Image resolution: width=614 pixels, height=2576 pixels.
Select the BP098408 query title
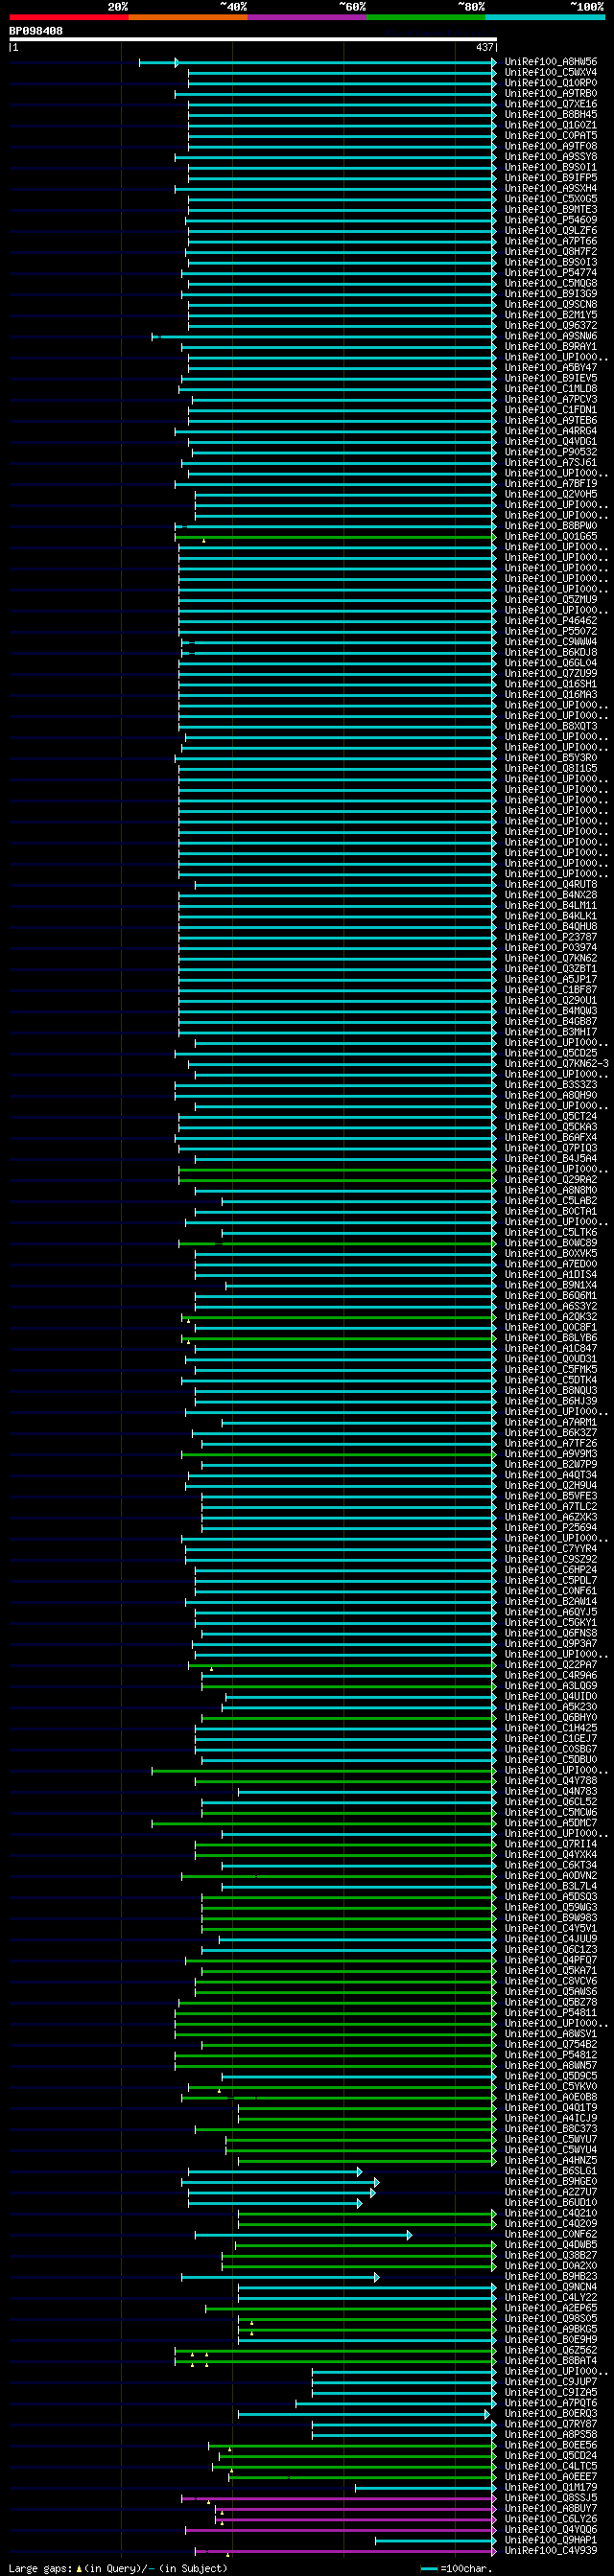tap(36, 31)
